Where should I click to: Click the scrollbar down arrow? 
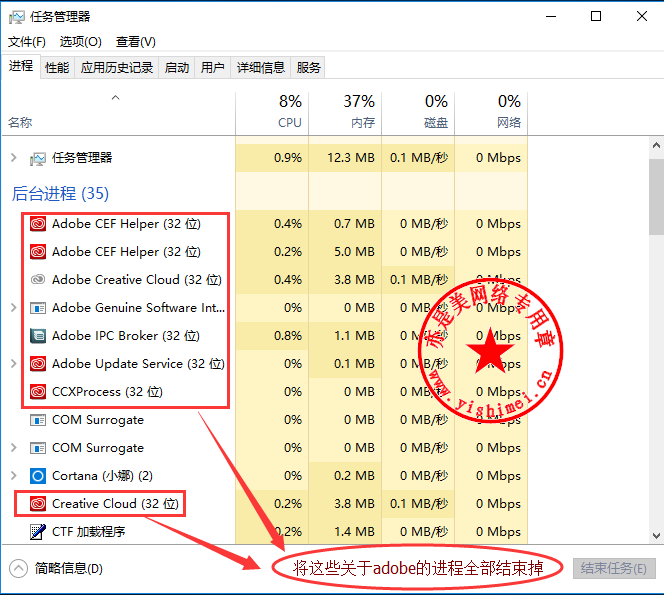pos(656,536)
